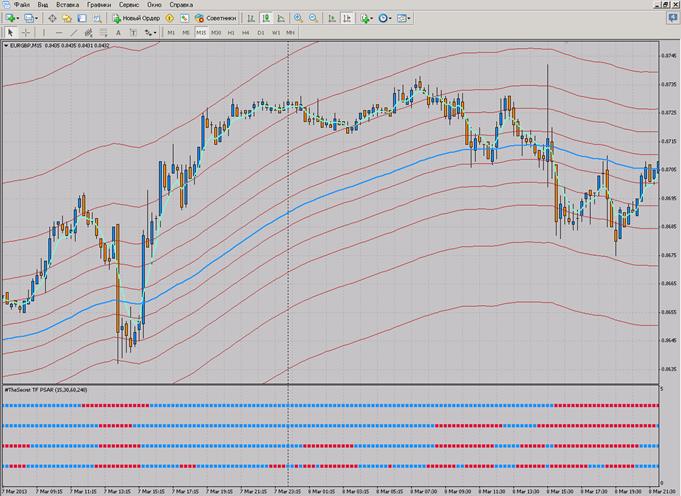Select the H1 timeframe
This screenshot has height=496, width=681.
pos(231,33)
